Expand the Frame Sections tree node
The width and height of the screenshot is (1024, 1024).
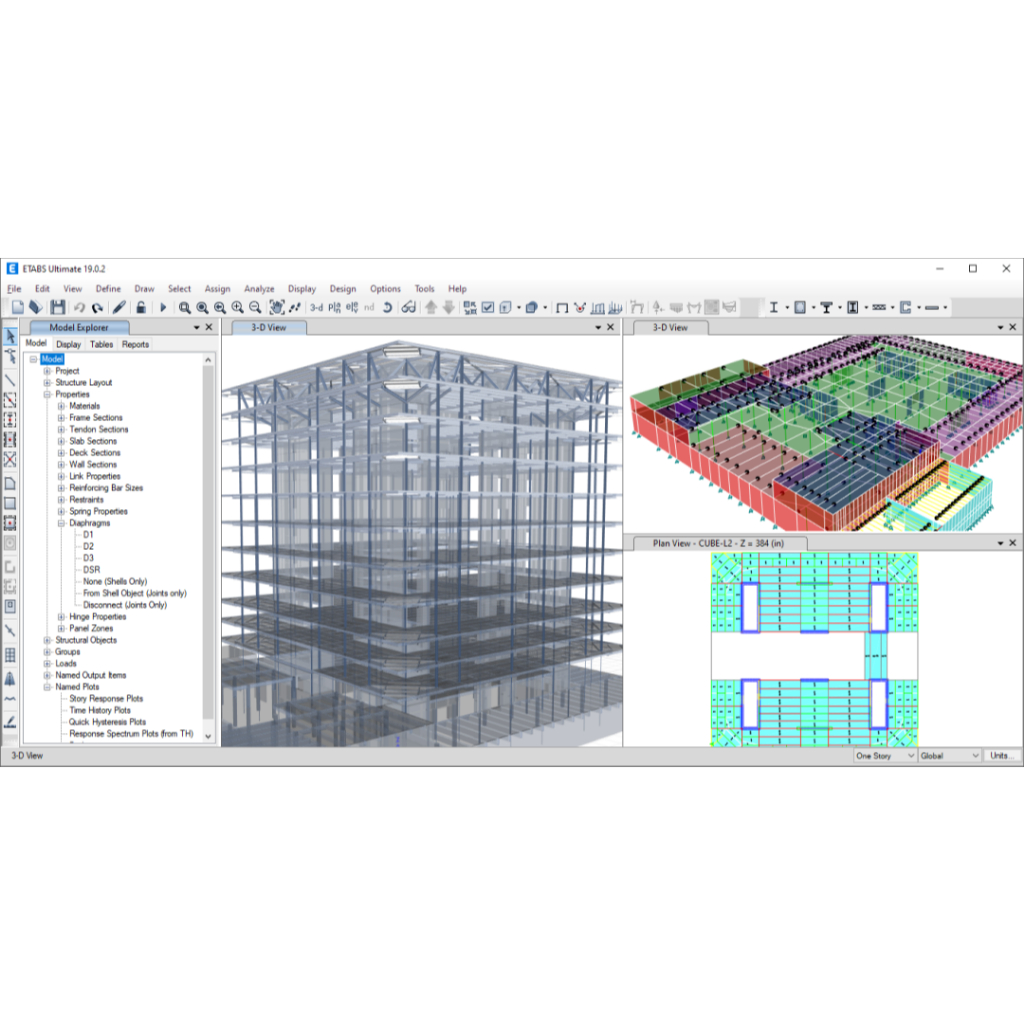[x=61, y=417]
